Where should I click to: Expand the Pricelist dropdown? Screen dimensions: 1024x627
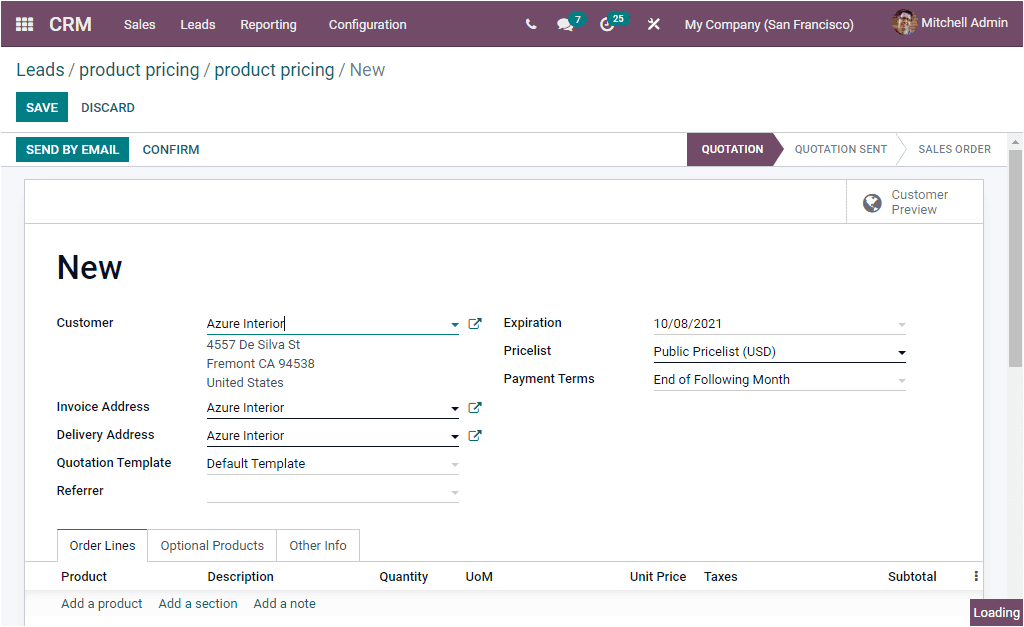coord(901,352)
